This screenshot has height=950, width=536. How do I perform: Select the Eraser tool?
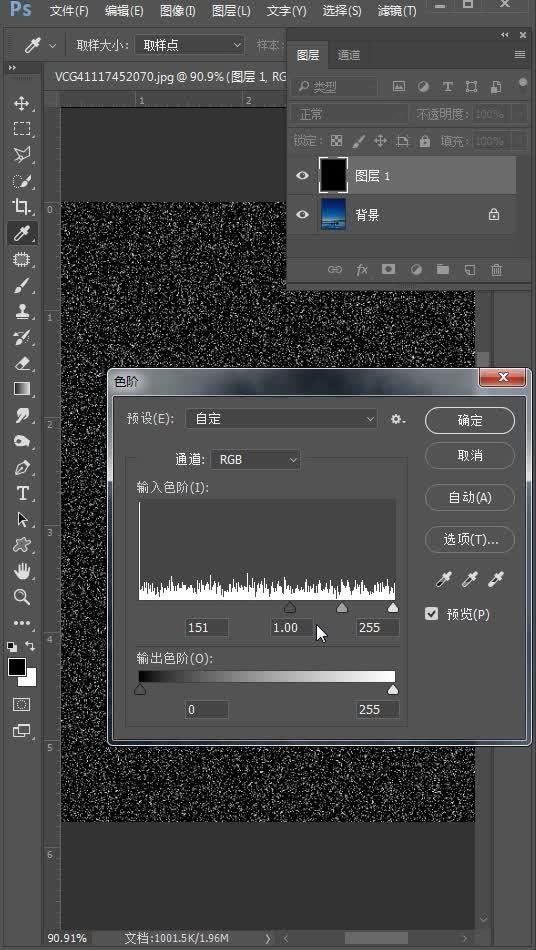coord(22,364)
